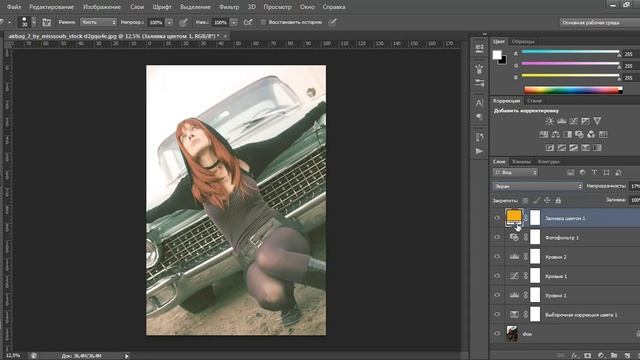Filter layers by type (T icon)
Screen dimensions: 640x360
point(594,173)
